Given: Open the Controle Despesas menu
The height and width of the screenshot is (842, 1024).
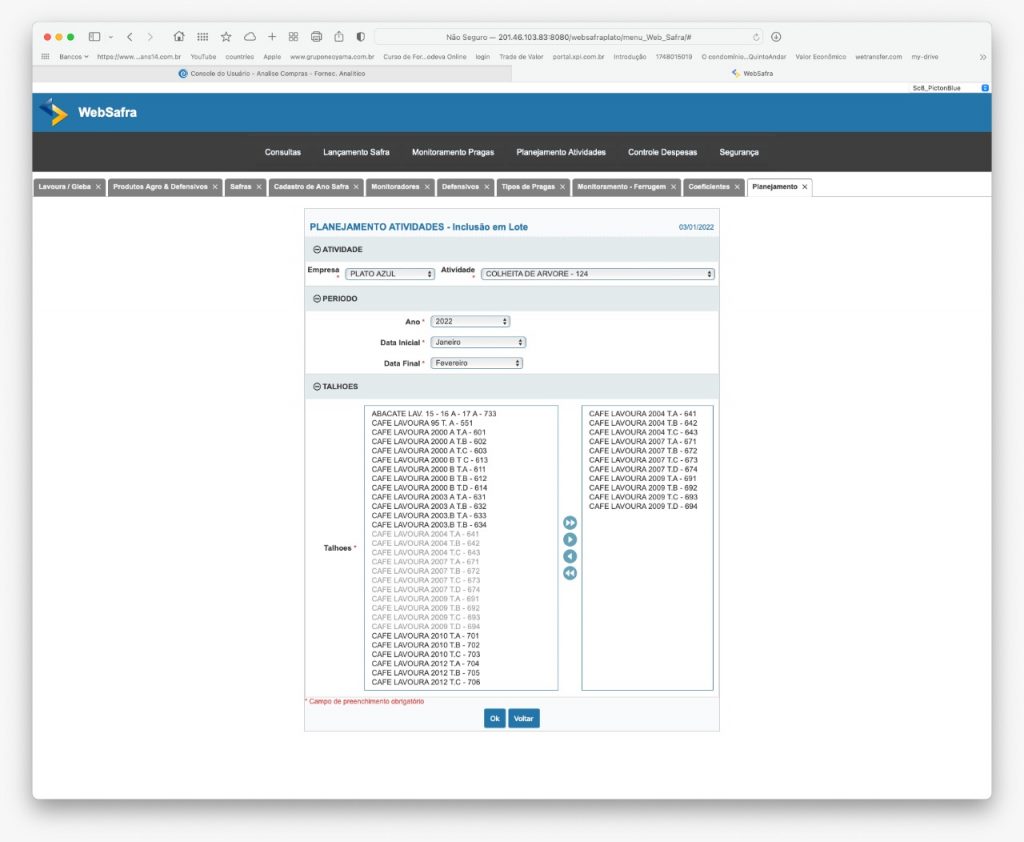Looking at the screenshot, I should (662, 152).
